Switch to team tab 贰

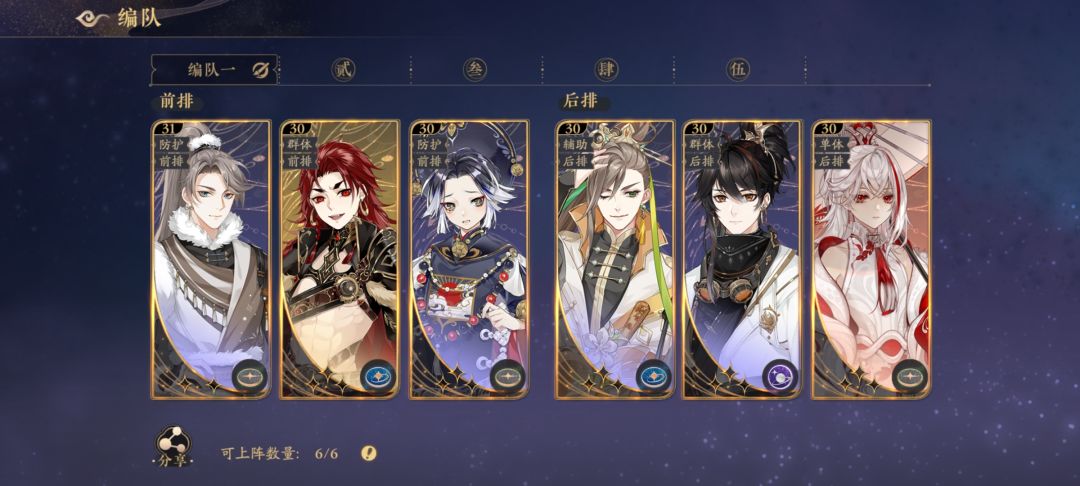[343, 70]
